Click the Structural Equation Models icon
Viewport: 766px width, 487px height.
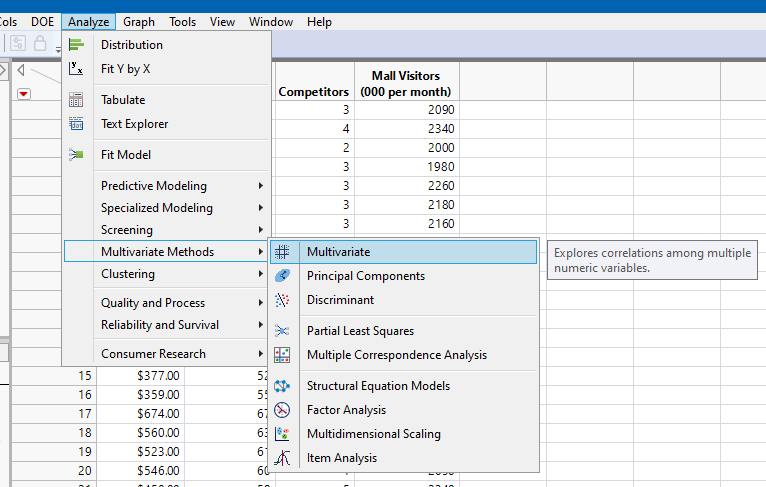(282, 386)
